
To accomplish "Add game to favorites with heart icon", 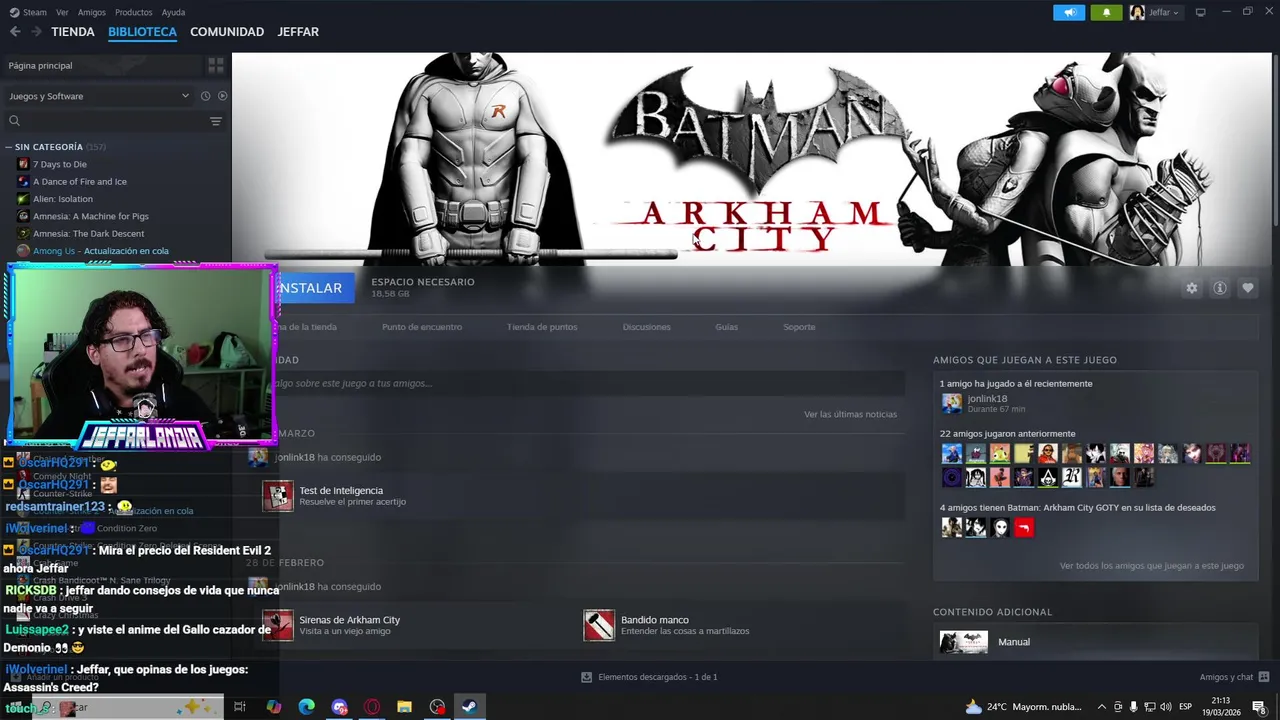I will [x=1247, y=288].
